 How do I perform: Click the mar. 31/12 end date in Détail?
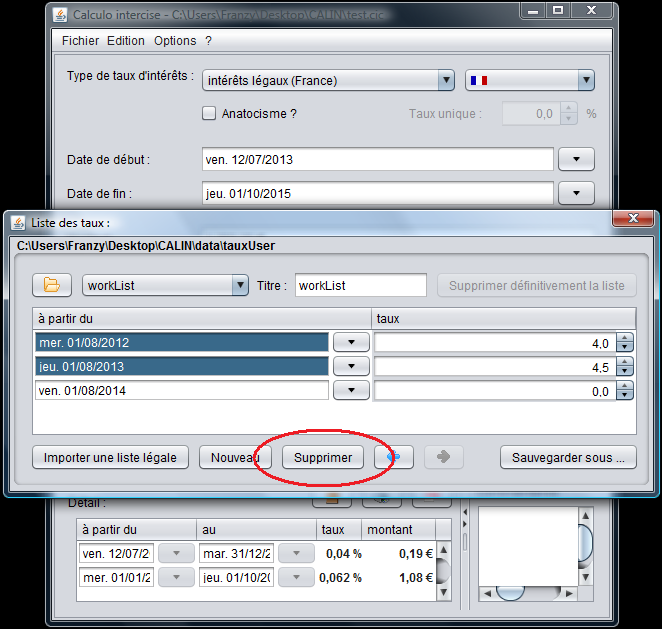click(236, 553)
